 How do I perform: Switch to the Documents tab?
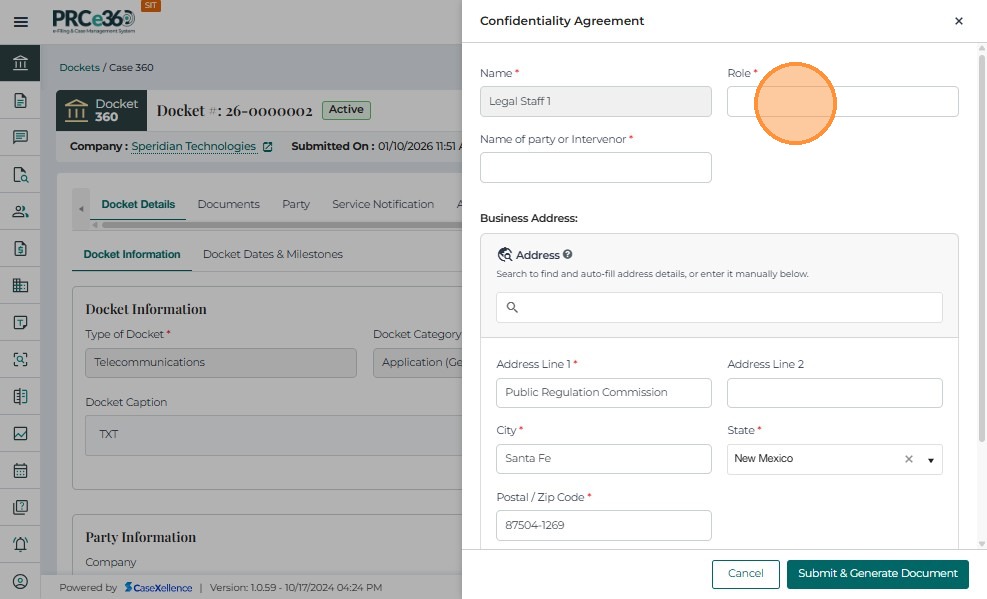point(228,204)
